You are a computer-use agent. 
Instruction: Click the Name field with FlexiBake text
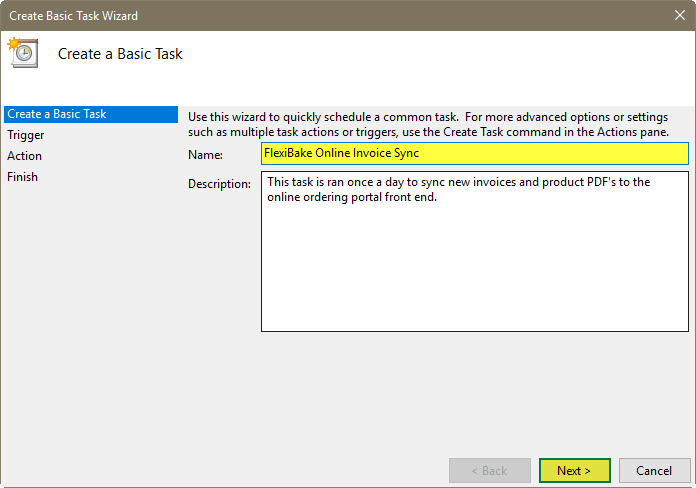(x=475, y=153)
